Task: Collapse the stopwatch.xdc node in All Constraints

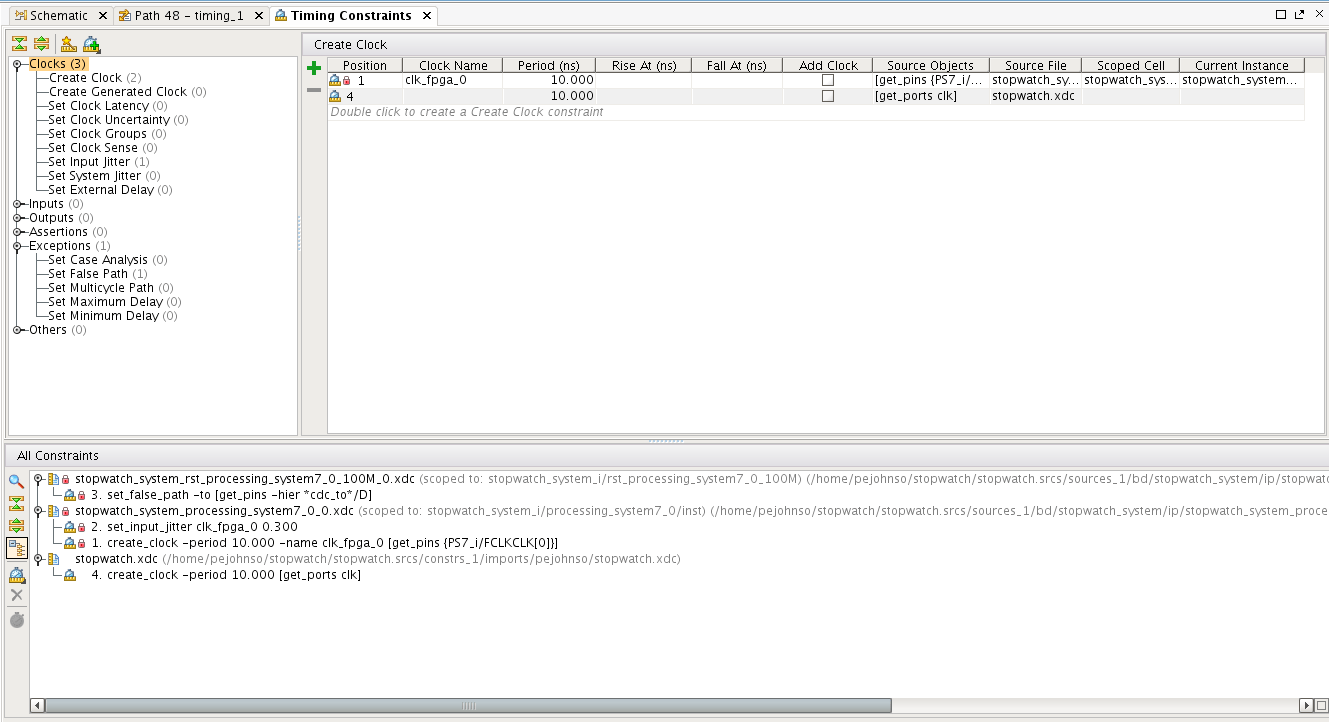Action: [38, 559]
